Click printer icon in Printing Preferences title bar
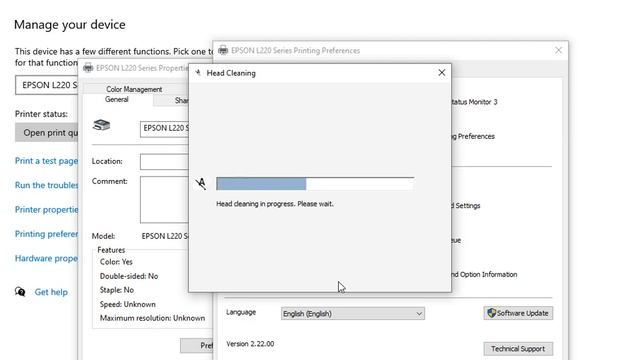Screen dimensions: 640x360 223,50
